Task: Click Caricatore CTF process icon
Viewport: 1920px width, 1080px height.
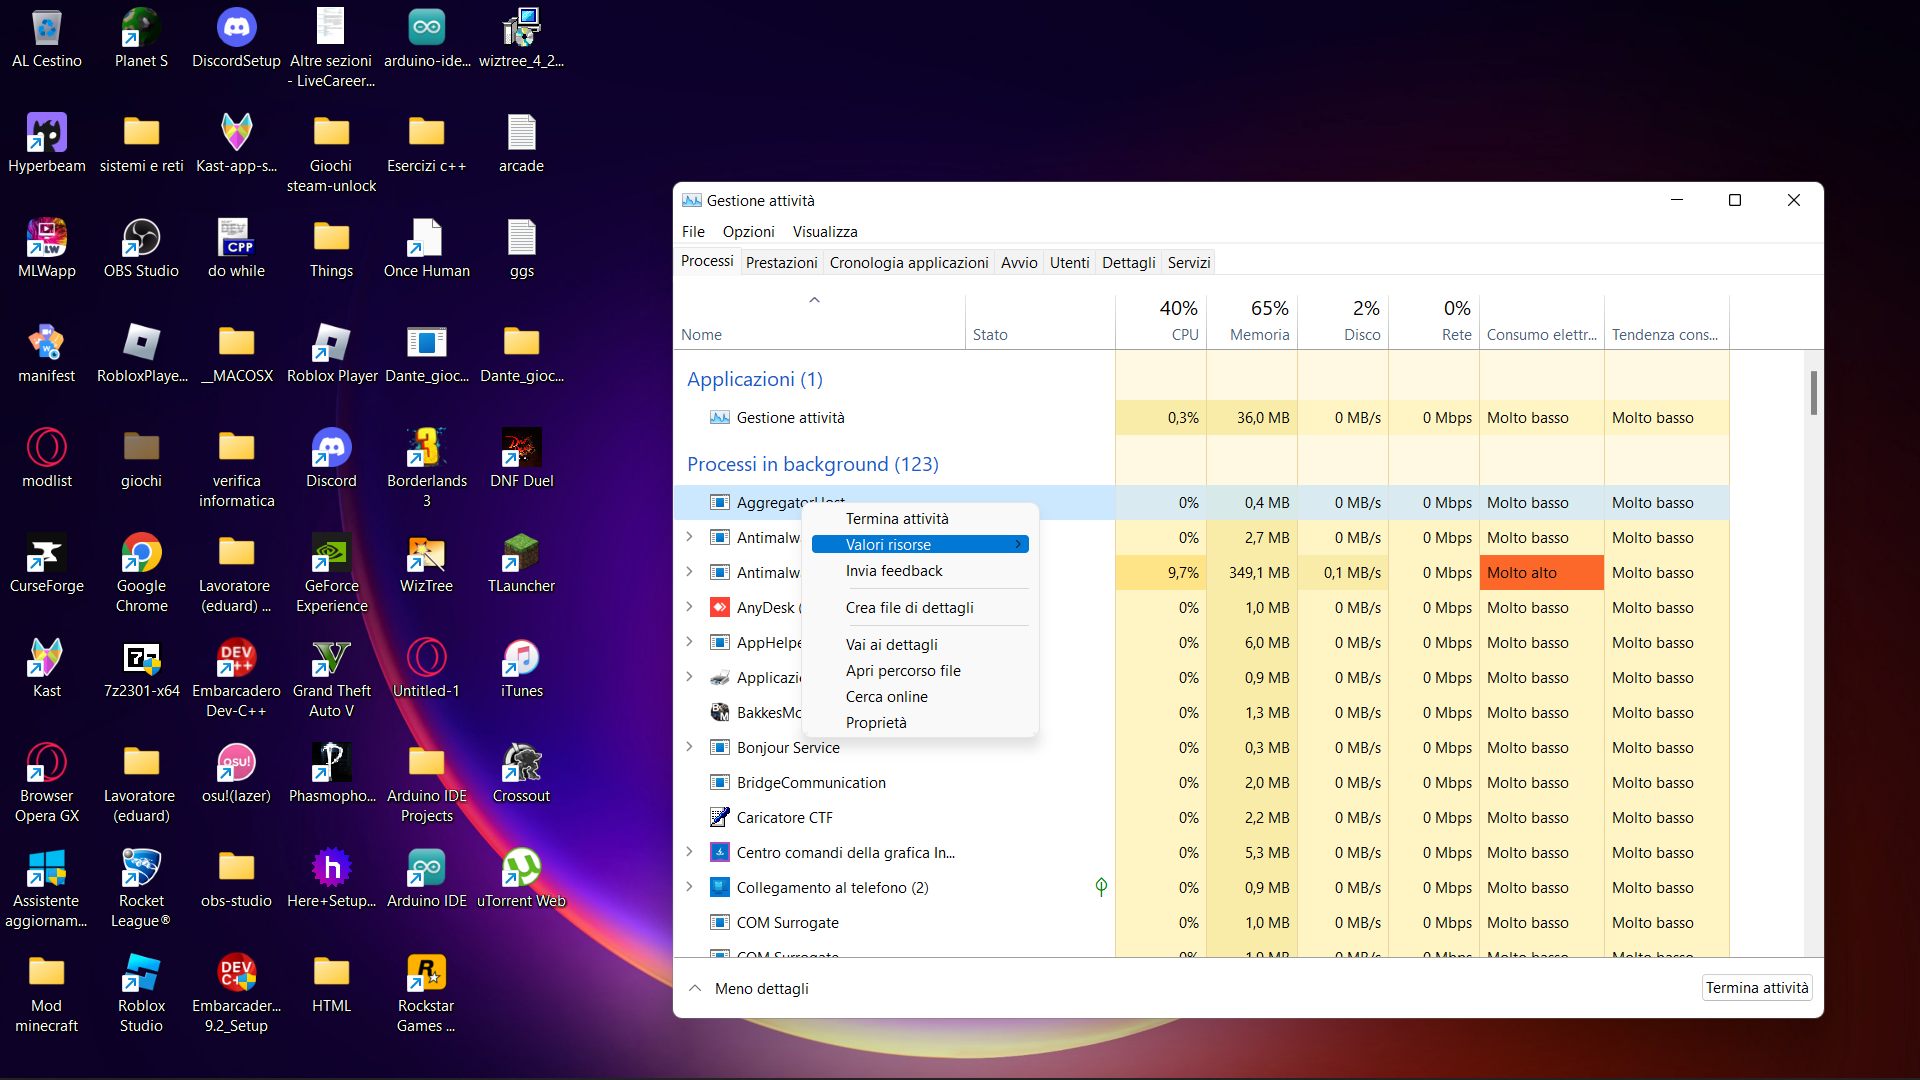Action: 719,818
